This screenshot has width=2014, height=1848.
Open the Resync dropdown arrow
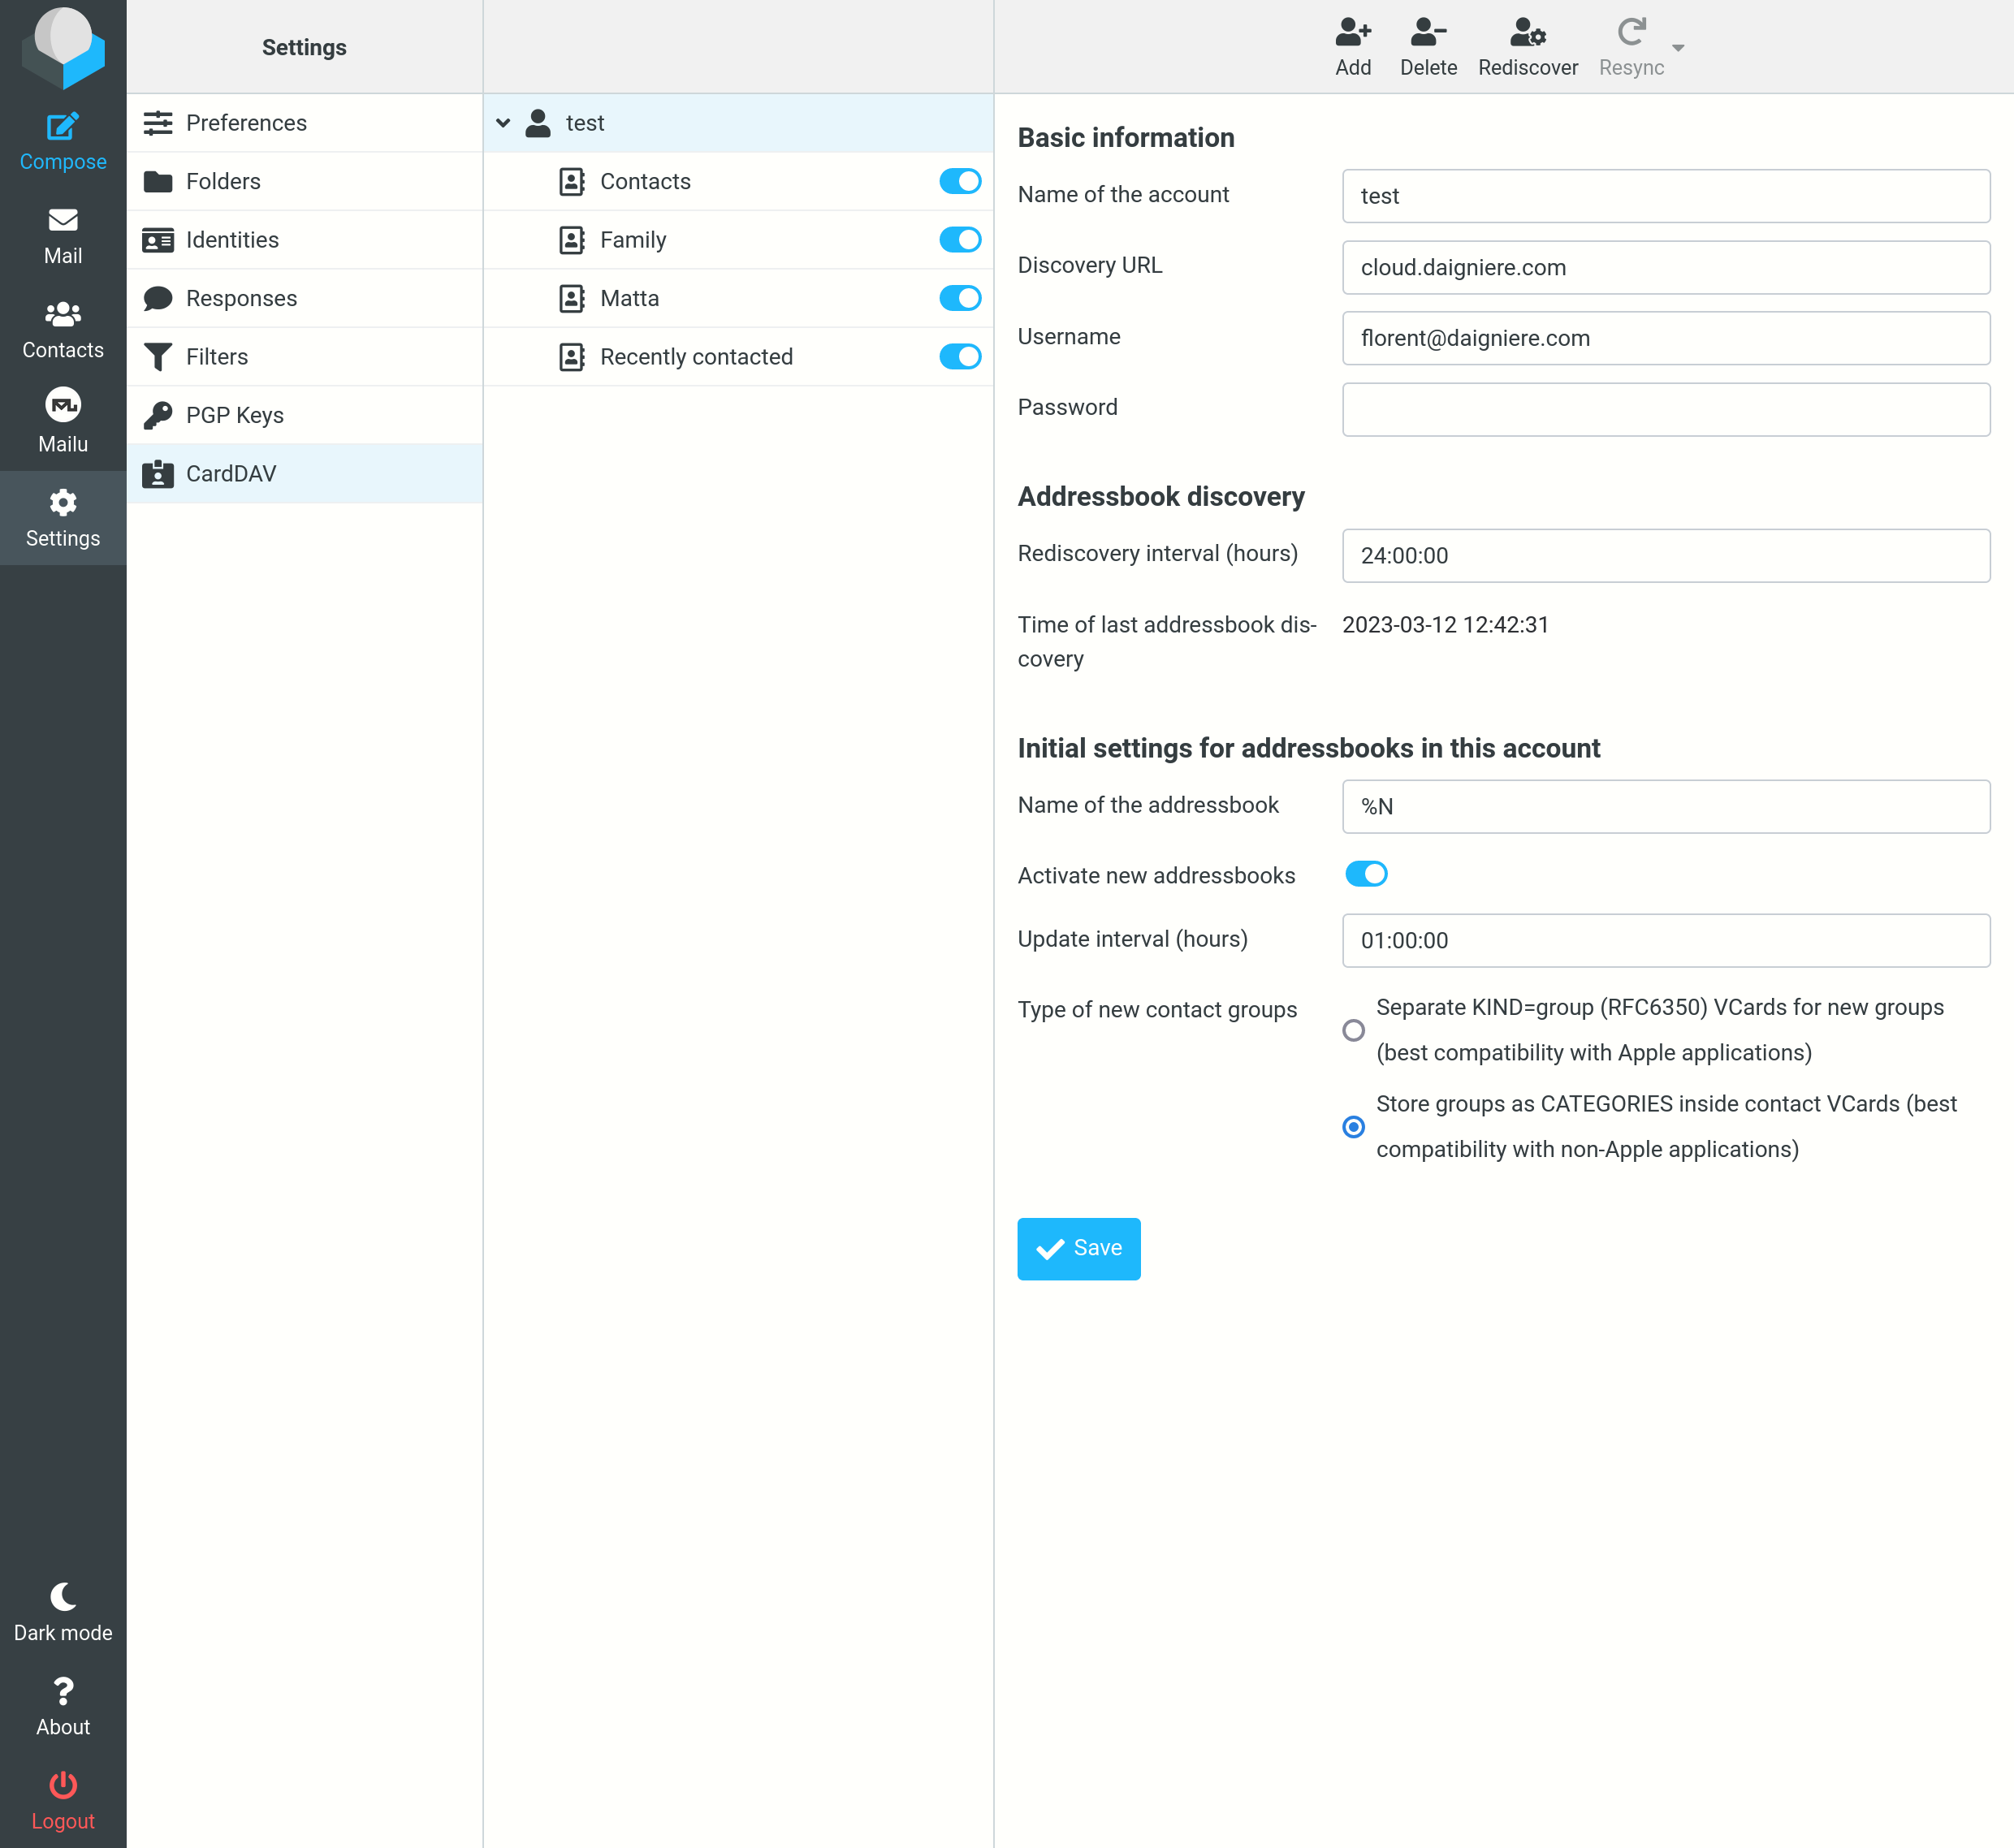click(1679, 47)
